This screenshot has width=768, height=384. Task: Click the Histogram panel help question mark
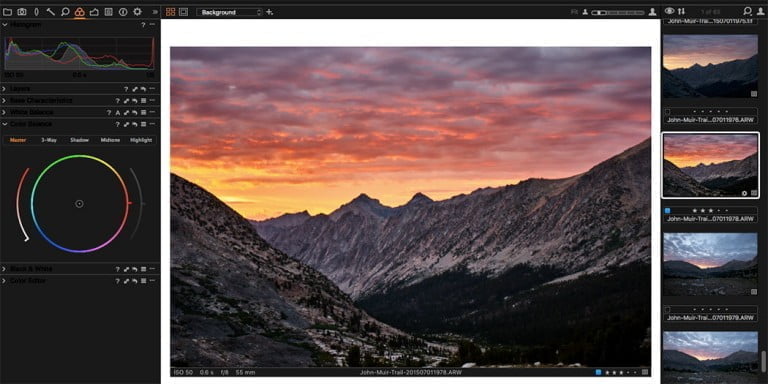(x=144, y=24)
